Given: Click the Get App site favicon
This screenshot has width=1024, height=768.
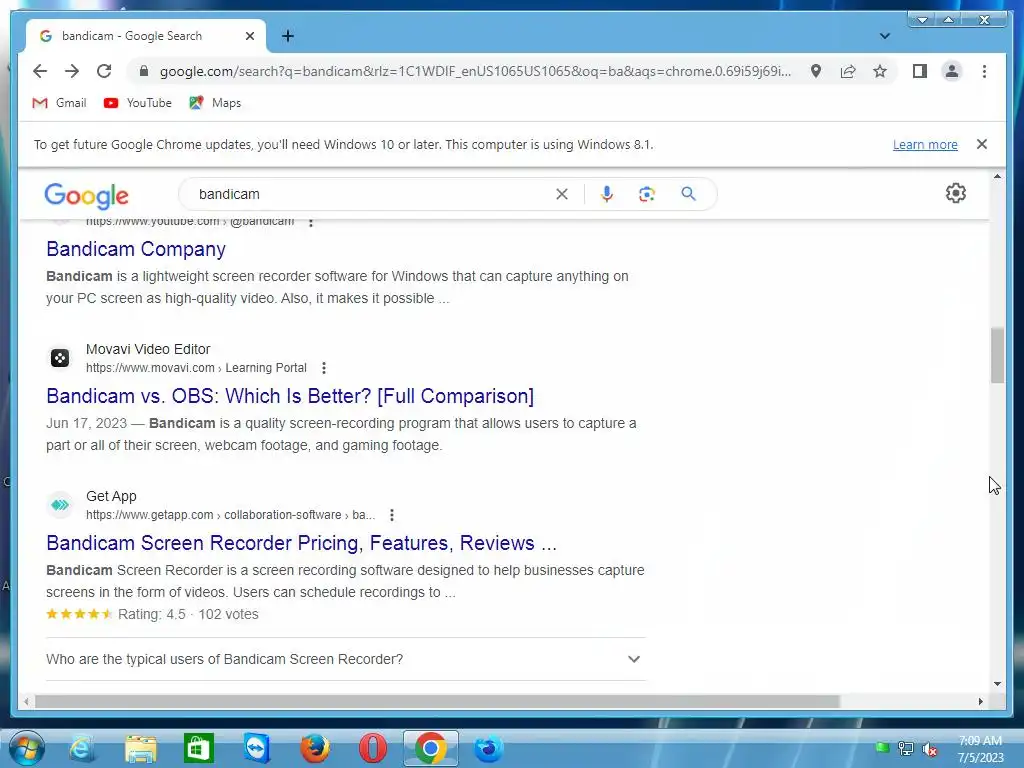Looking at the screenshot, I should tap(60, 505).
